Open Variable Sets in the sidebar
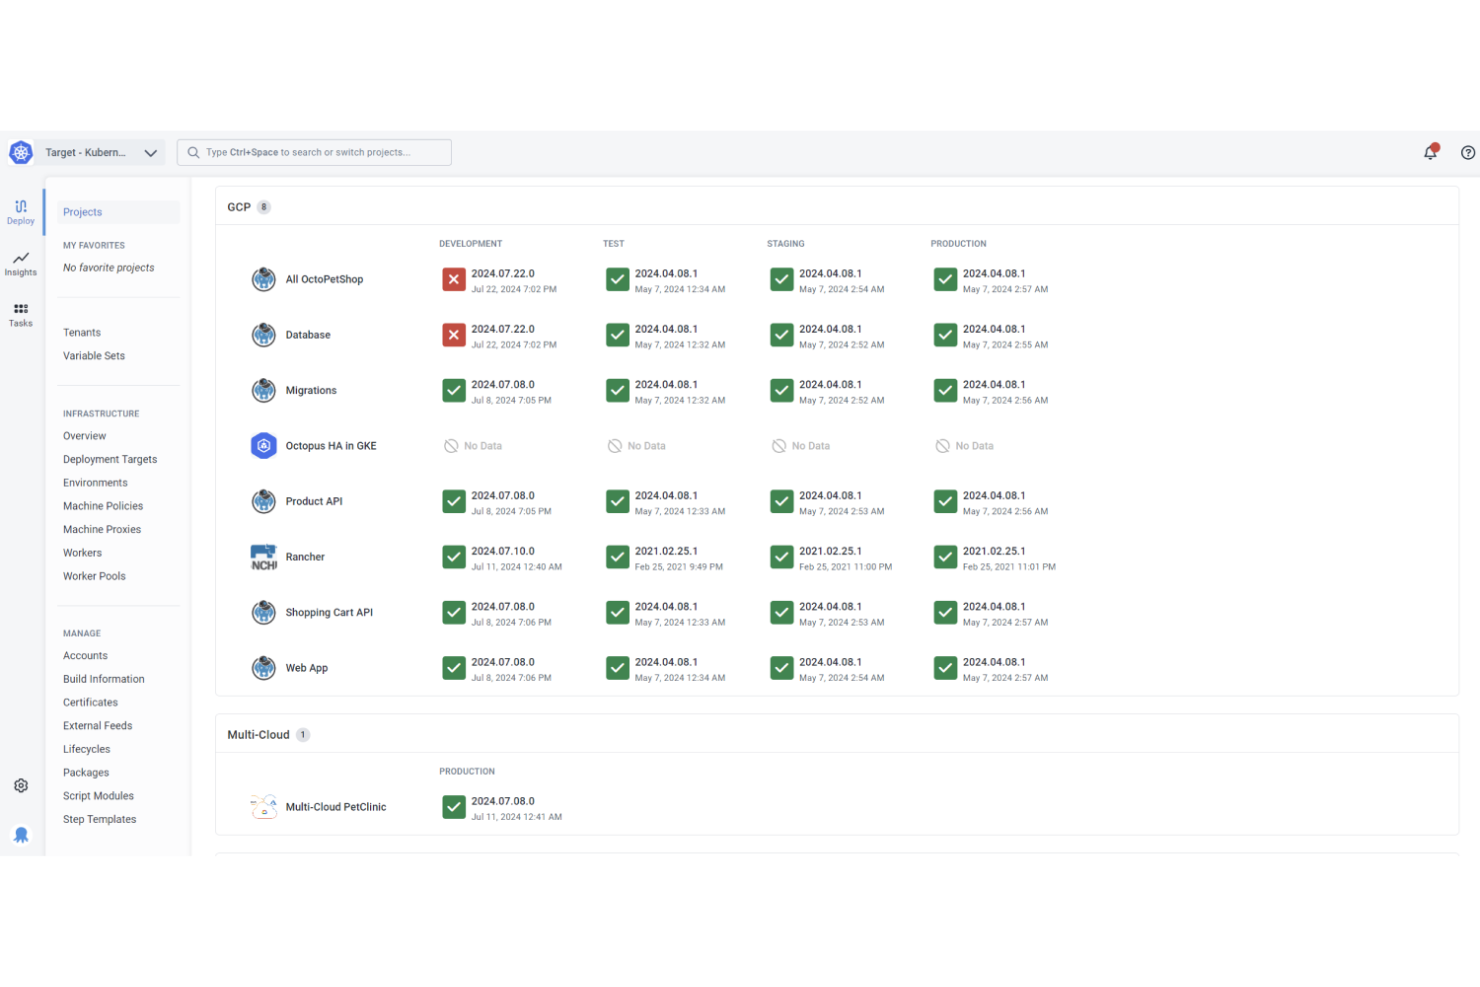The image size is (1480, 987). tap(94, 356)
